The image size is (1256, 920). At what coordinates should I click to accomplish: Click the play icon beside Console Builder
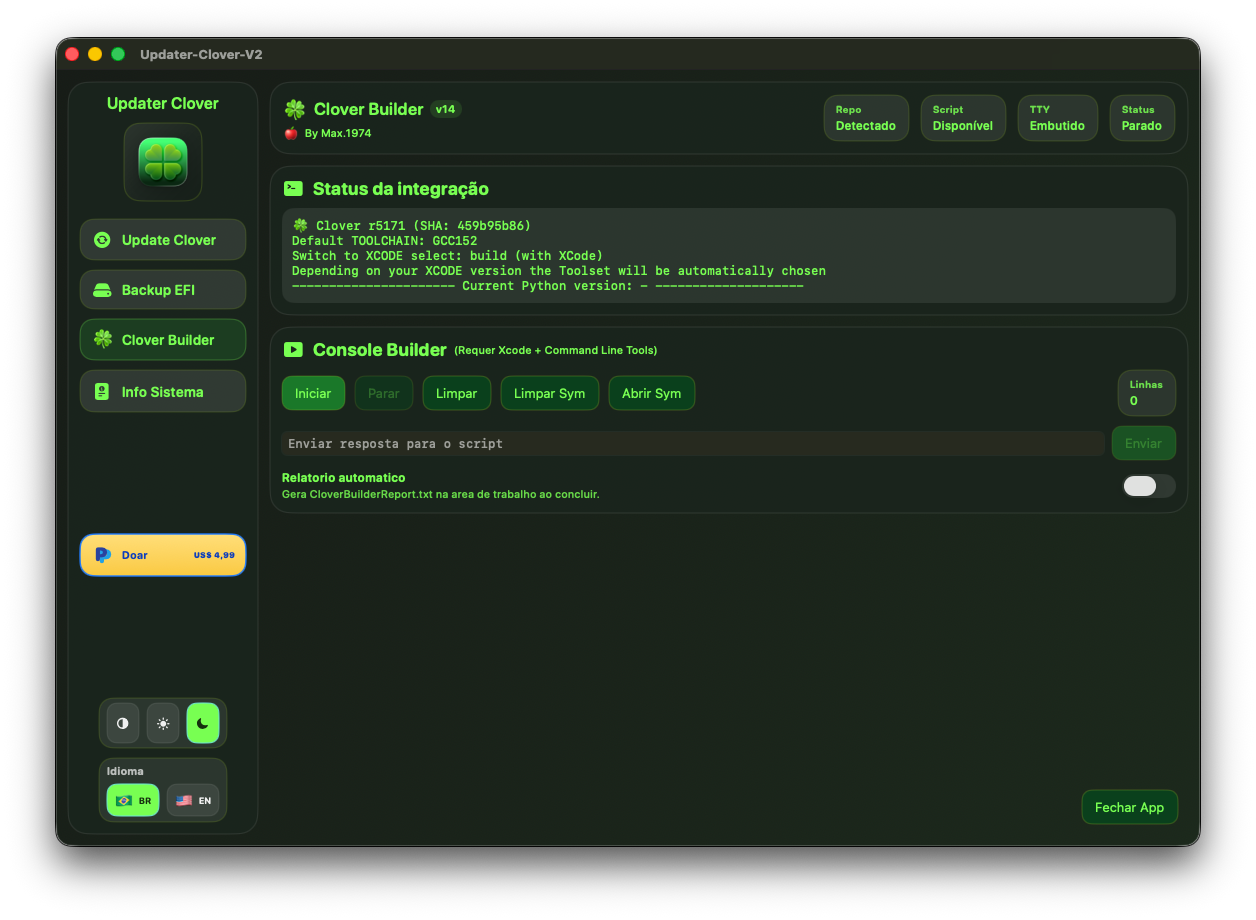coord(292,349)
